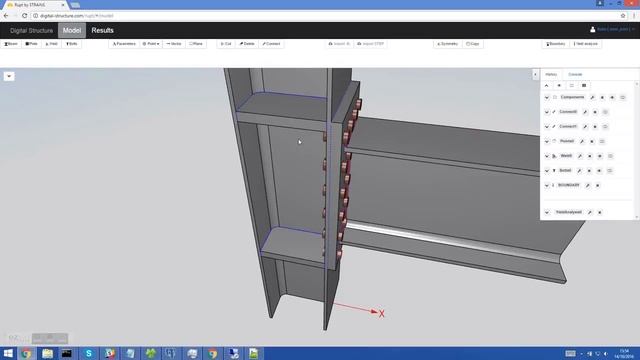The image size is (640, 360).
Task: Open File Explorer from the taskbar
Action: 47,353
